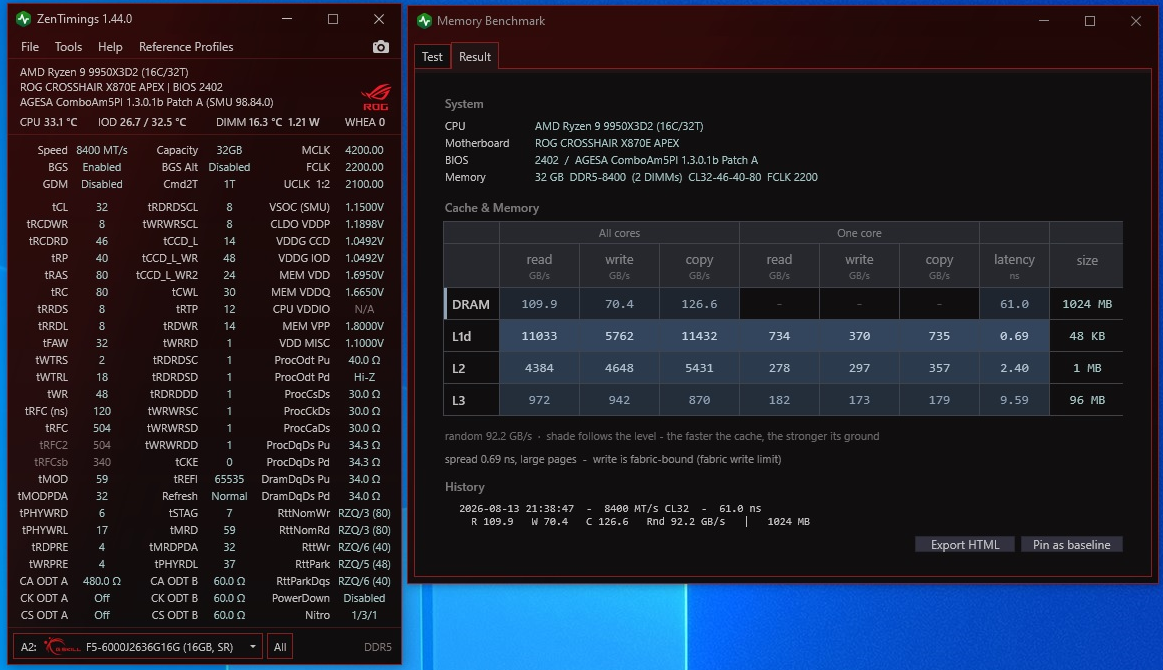Click the tRFC value 504

click(102, 428)
